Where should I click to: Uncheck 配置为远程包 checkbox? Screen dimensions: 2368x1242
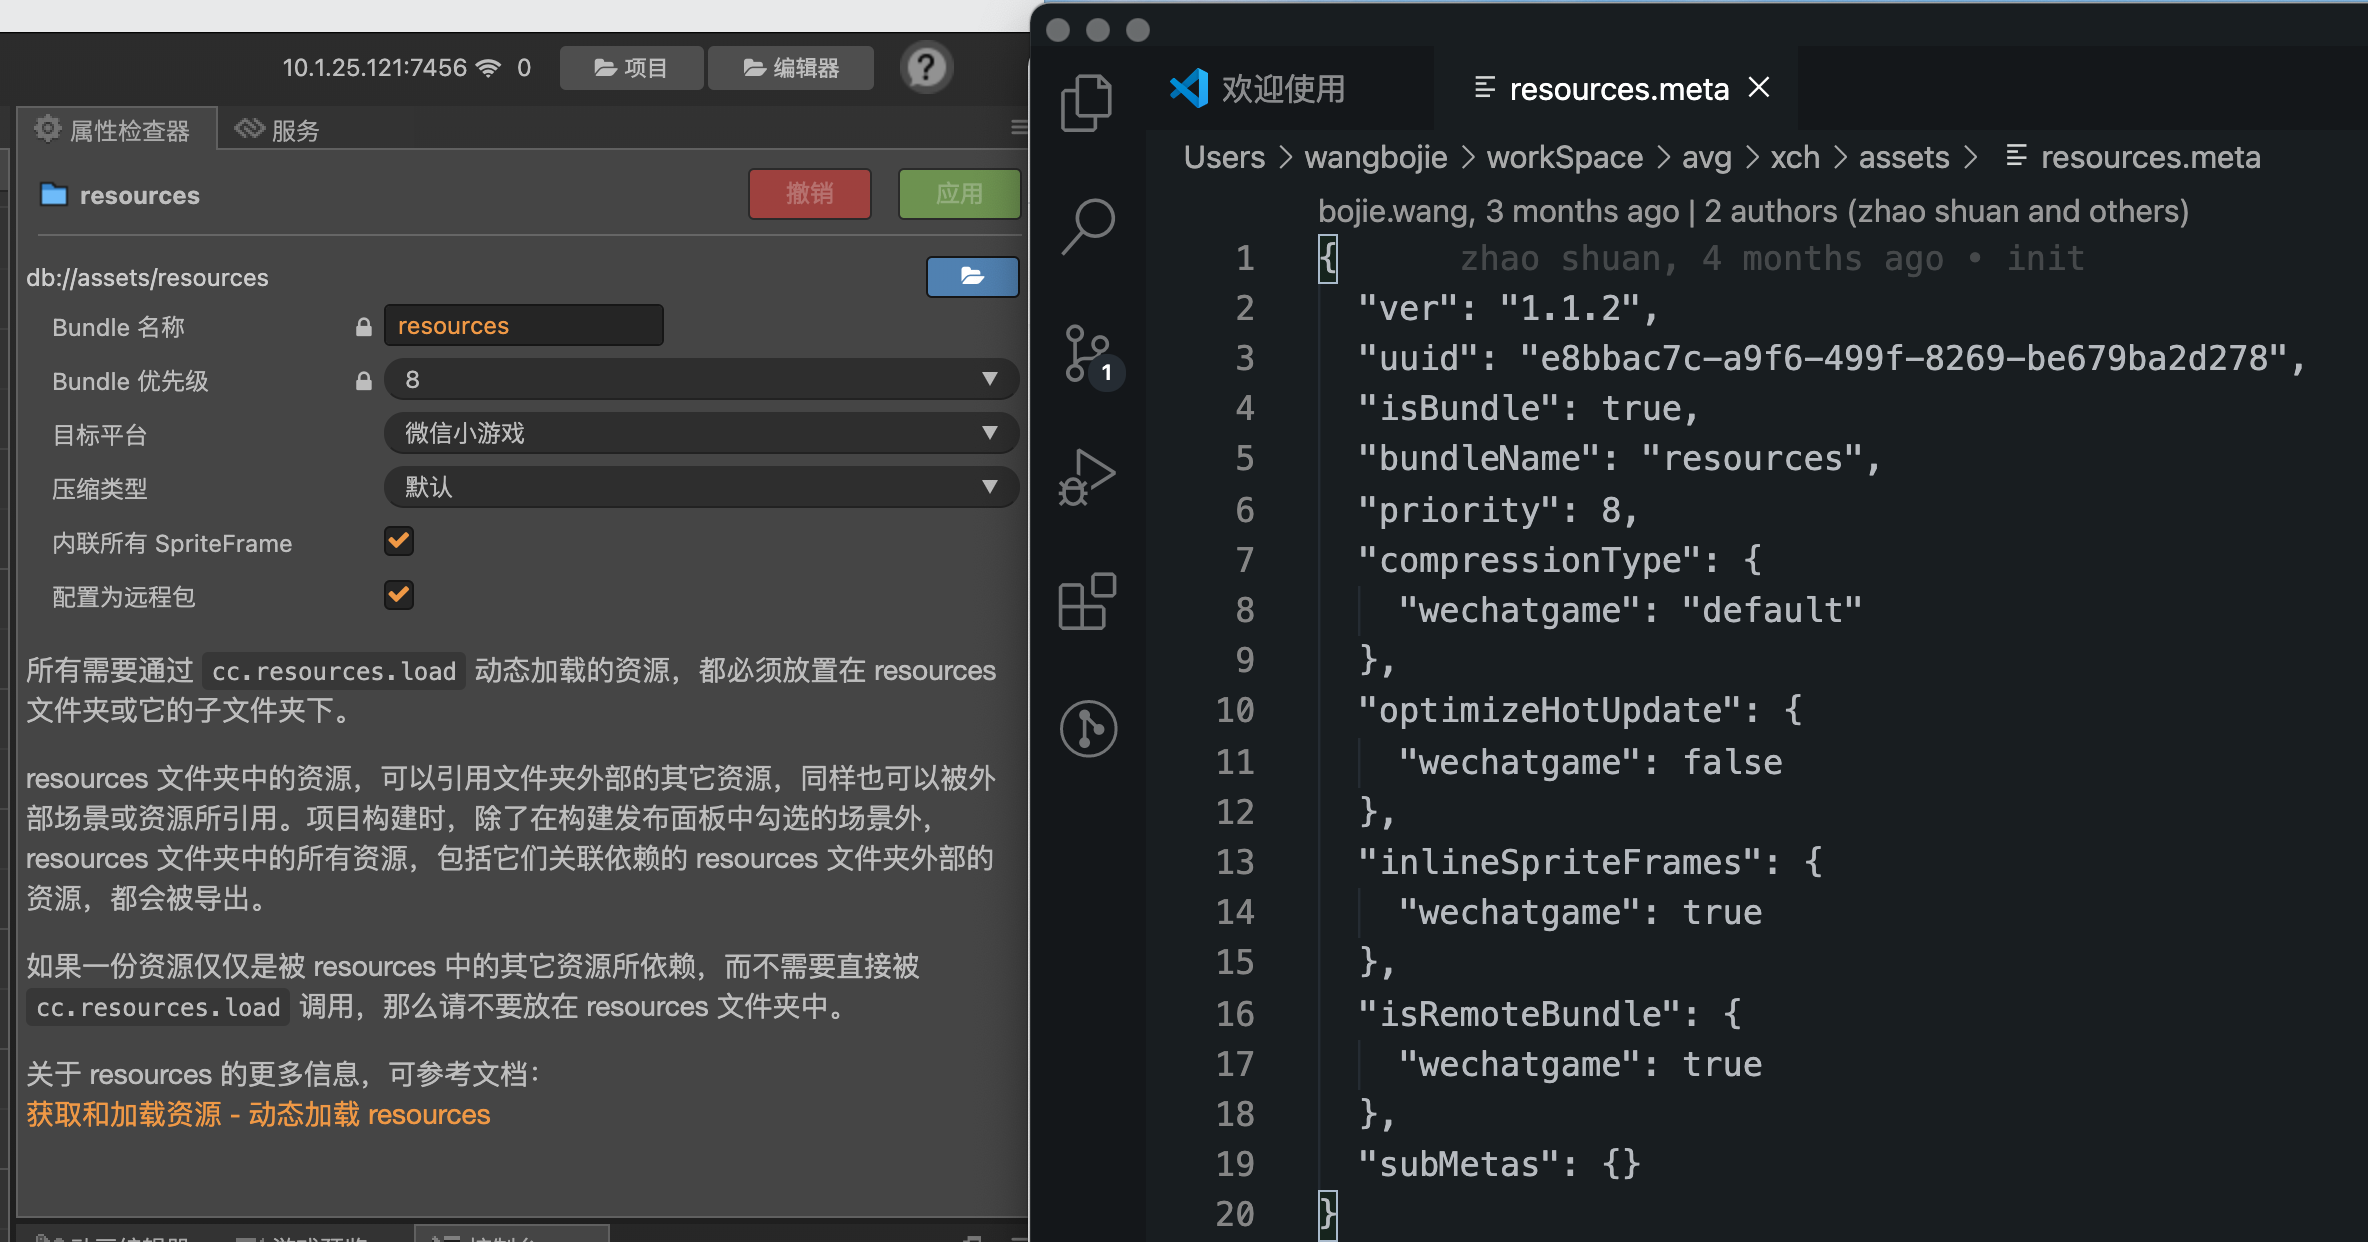point(399,595)
